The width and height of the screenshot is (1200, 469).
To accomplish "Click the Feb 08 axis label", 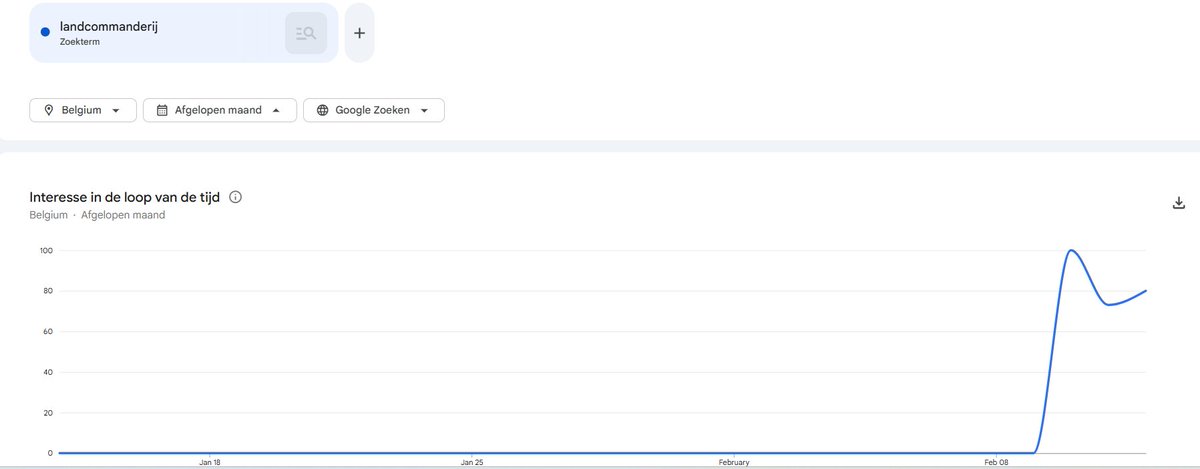I will click(x=996, y=463).
